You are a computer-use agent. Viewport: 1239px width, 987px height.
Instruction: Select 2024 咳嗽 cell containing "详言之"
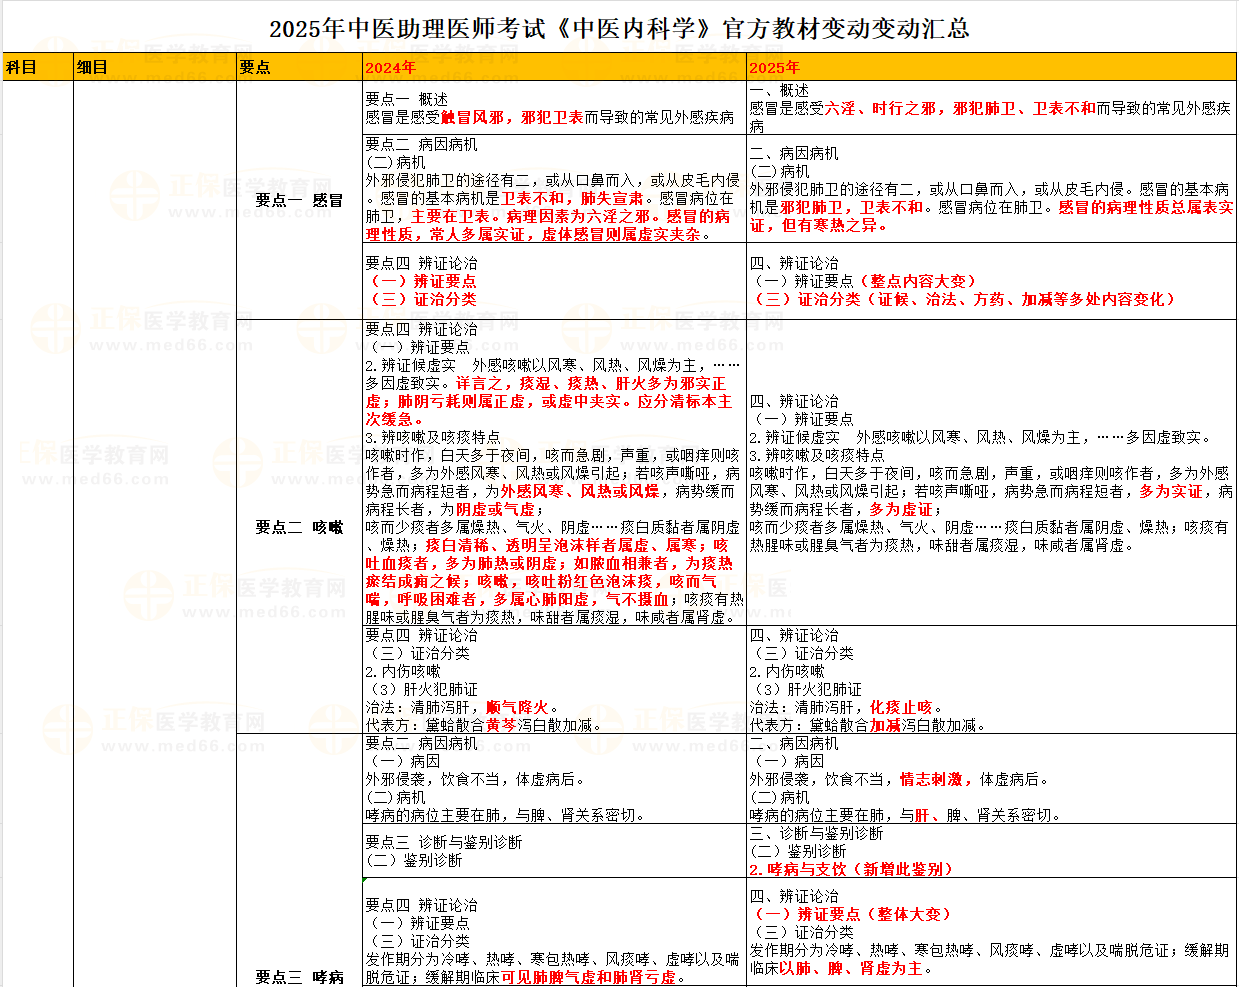pos(553,473)
